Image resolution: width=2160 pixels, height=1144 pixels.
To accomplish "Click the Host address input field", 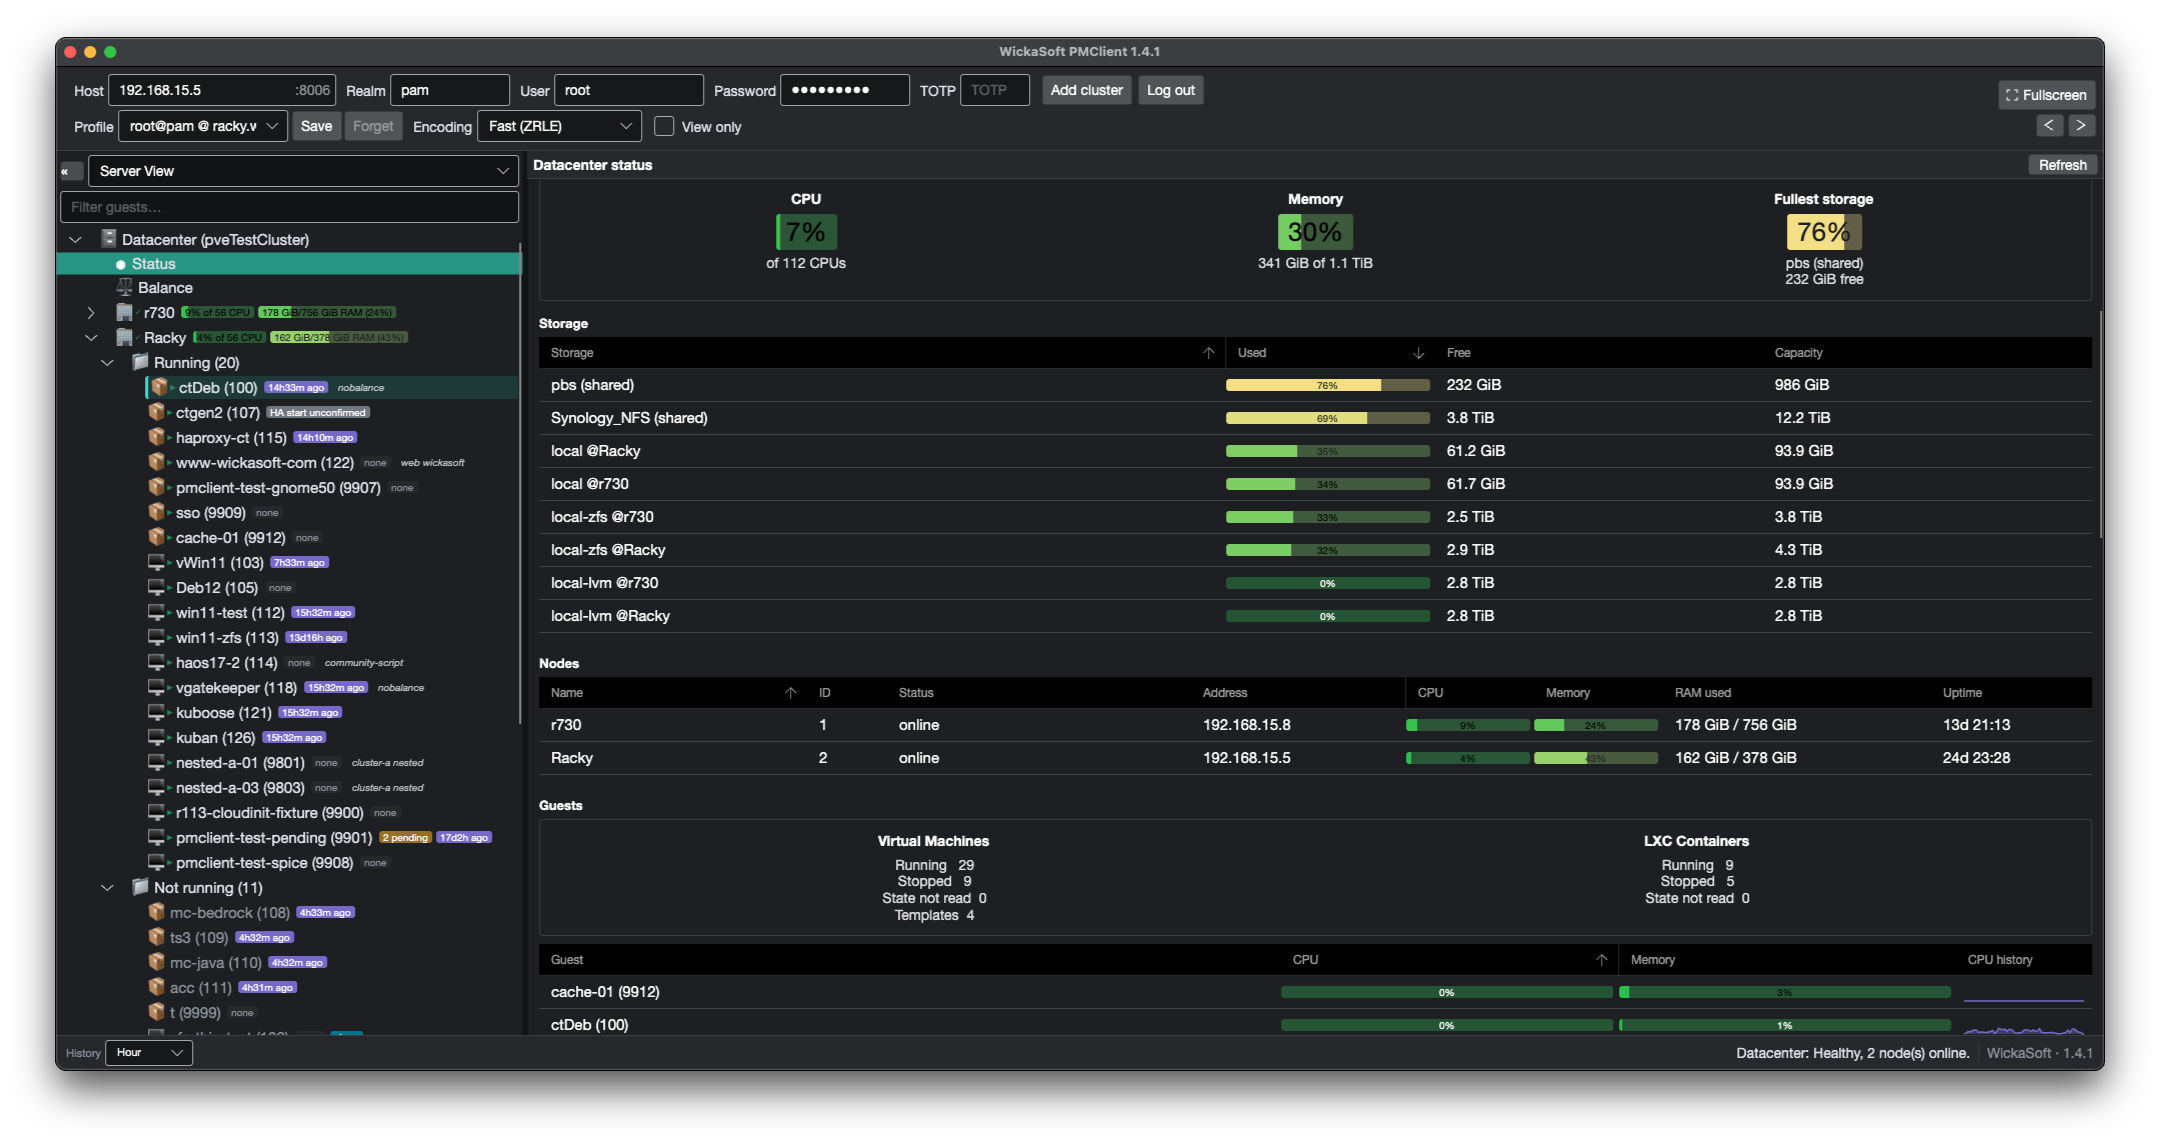I will (x=222, y=90).
